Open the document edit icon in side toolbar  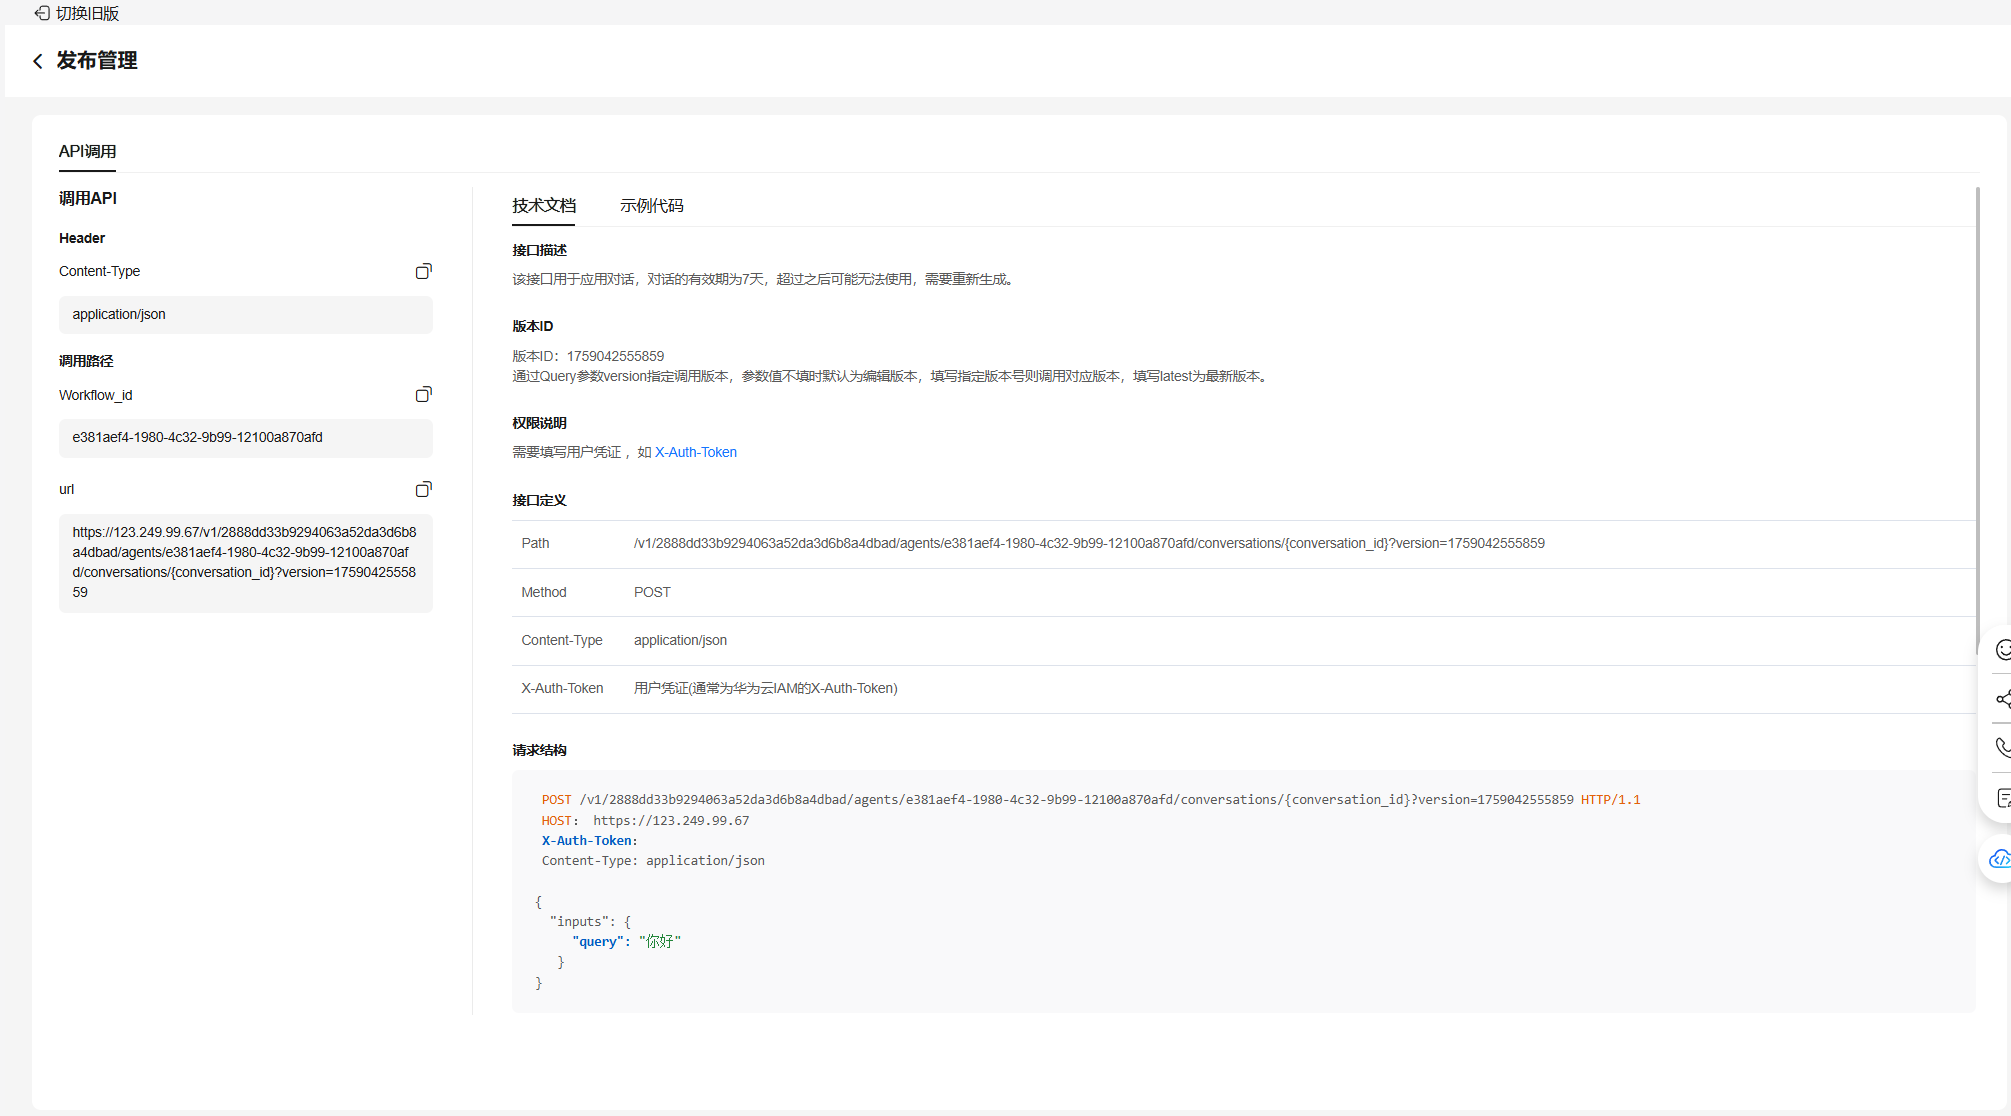[x=2002, y=797]
